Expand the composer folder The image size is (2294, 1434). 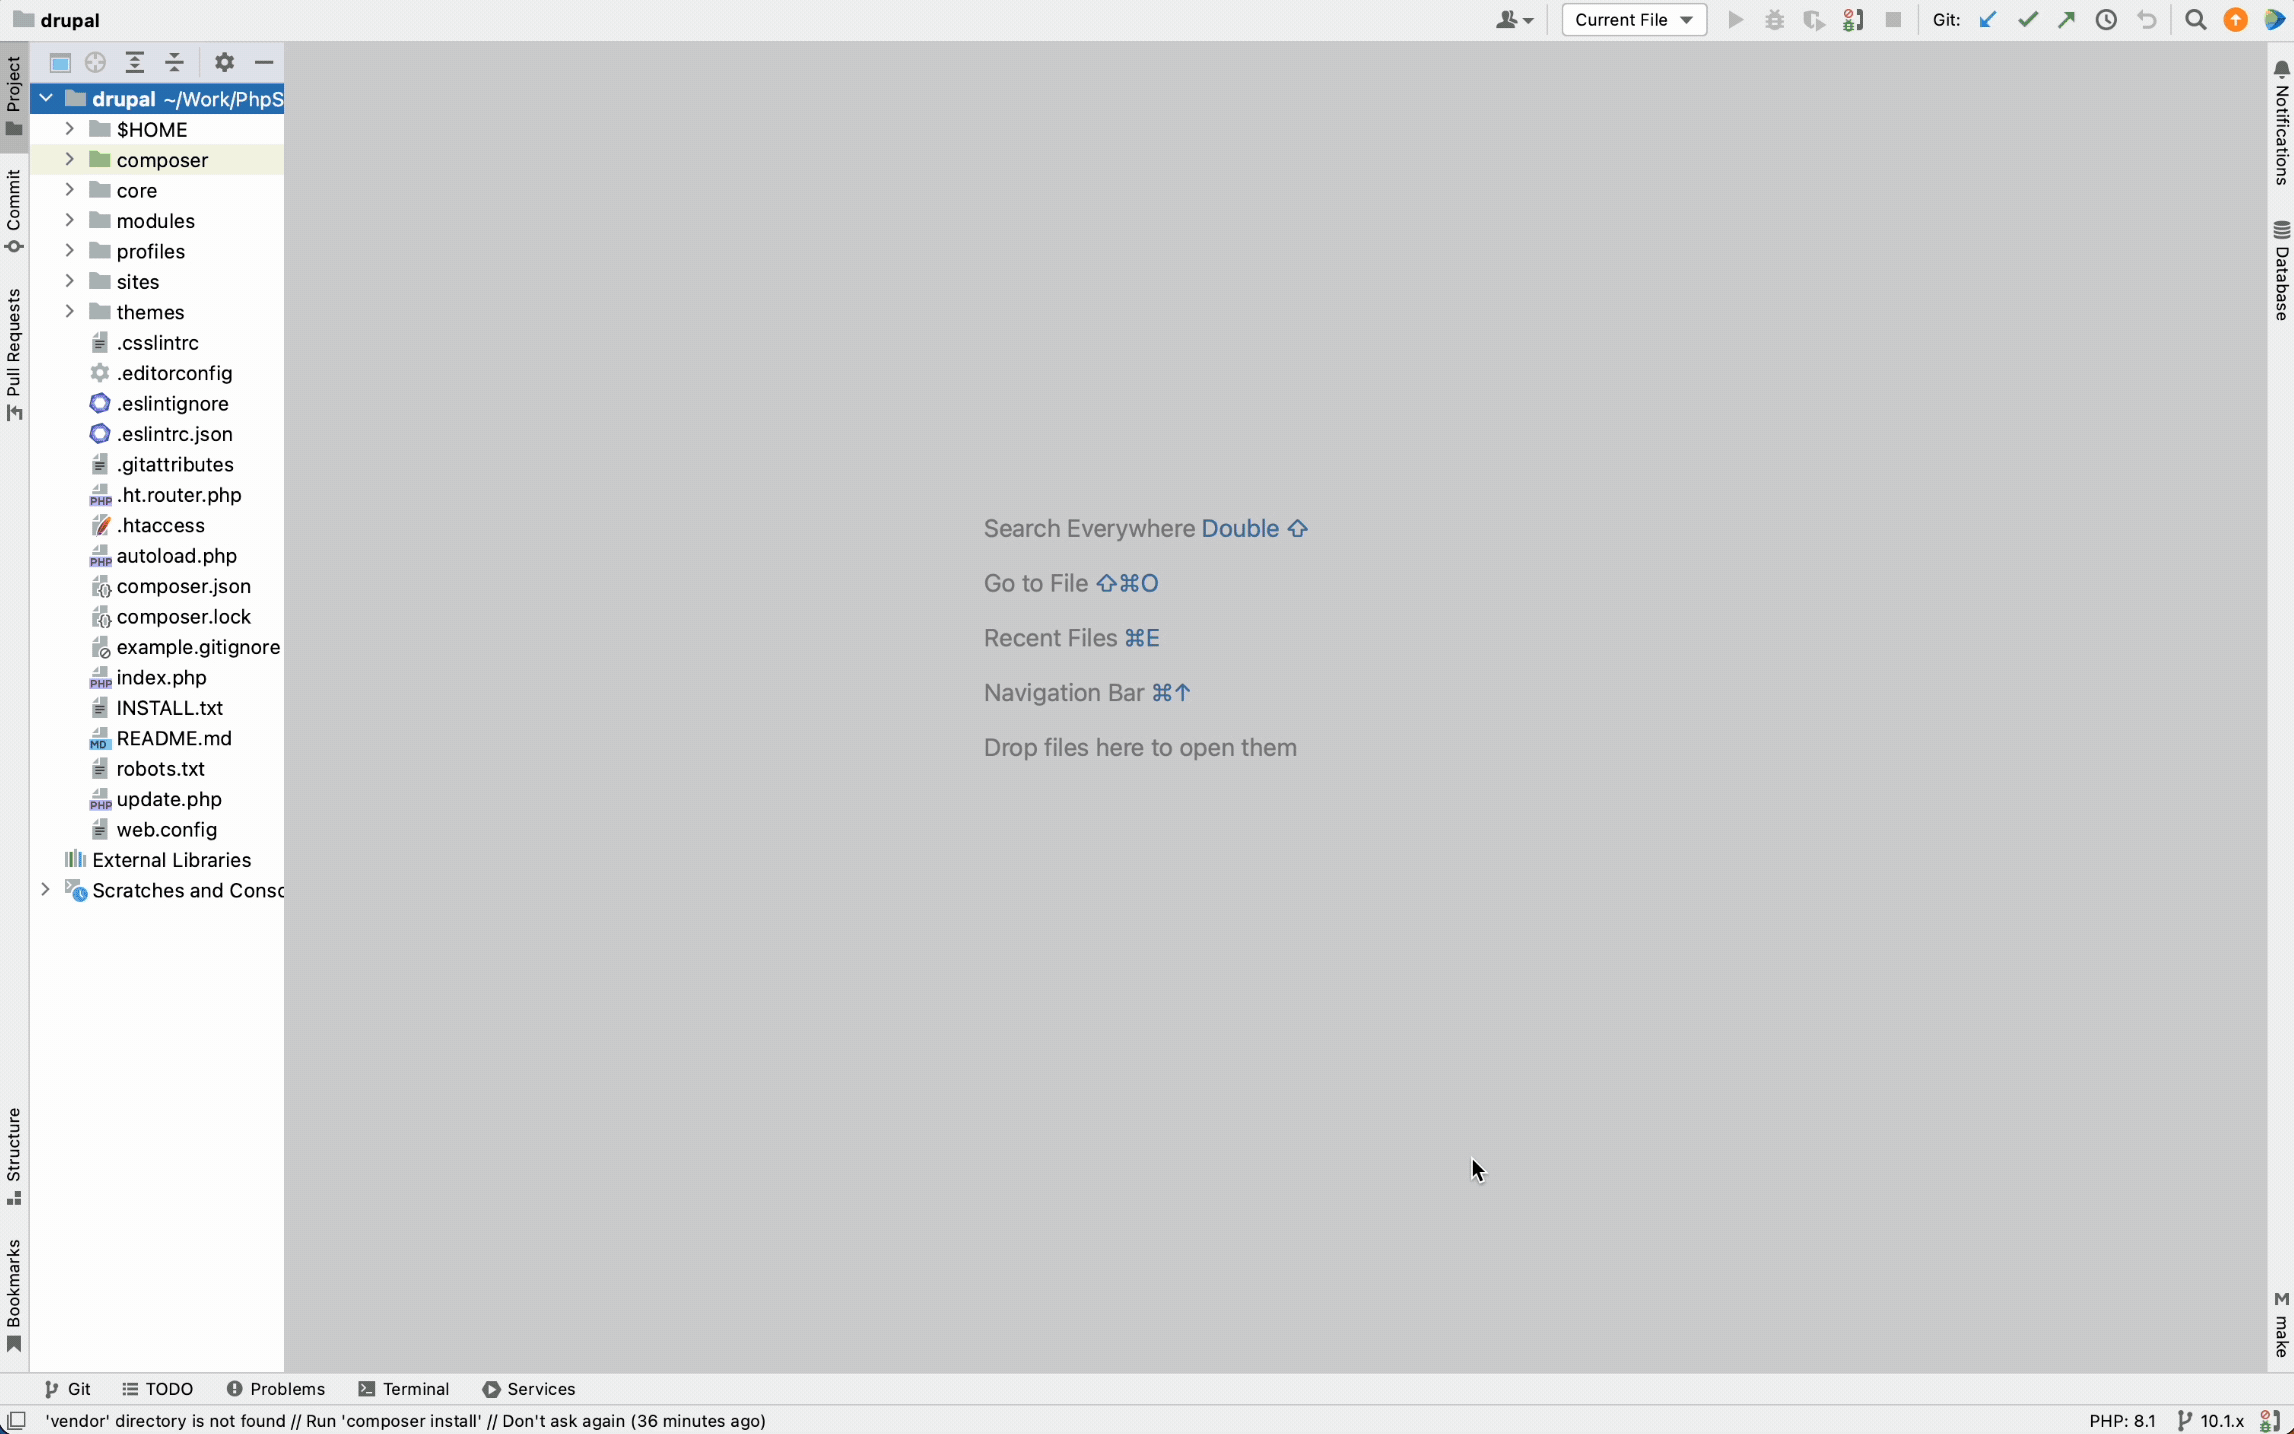[x=69, y=160]
